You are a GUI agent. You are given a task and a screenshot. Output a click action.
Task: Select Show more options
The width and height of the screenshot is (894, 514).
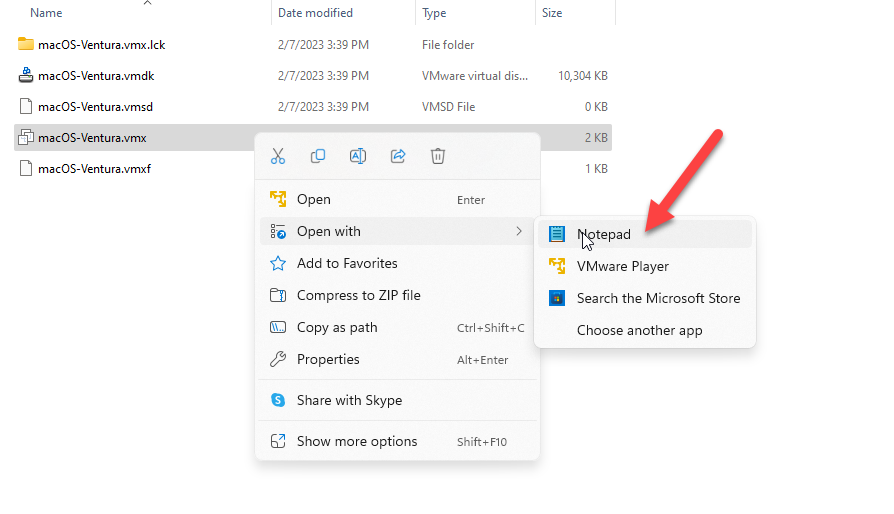pyautogui.click(x=357, y=441)
